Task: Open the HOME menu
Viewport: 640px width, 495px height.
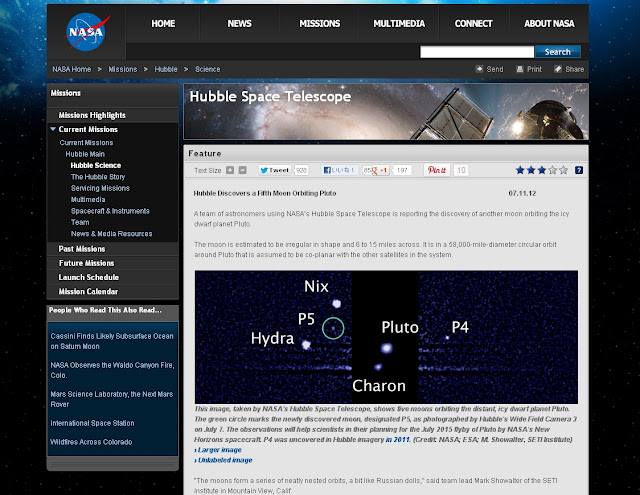Action: tap(163, 24)
